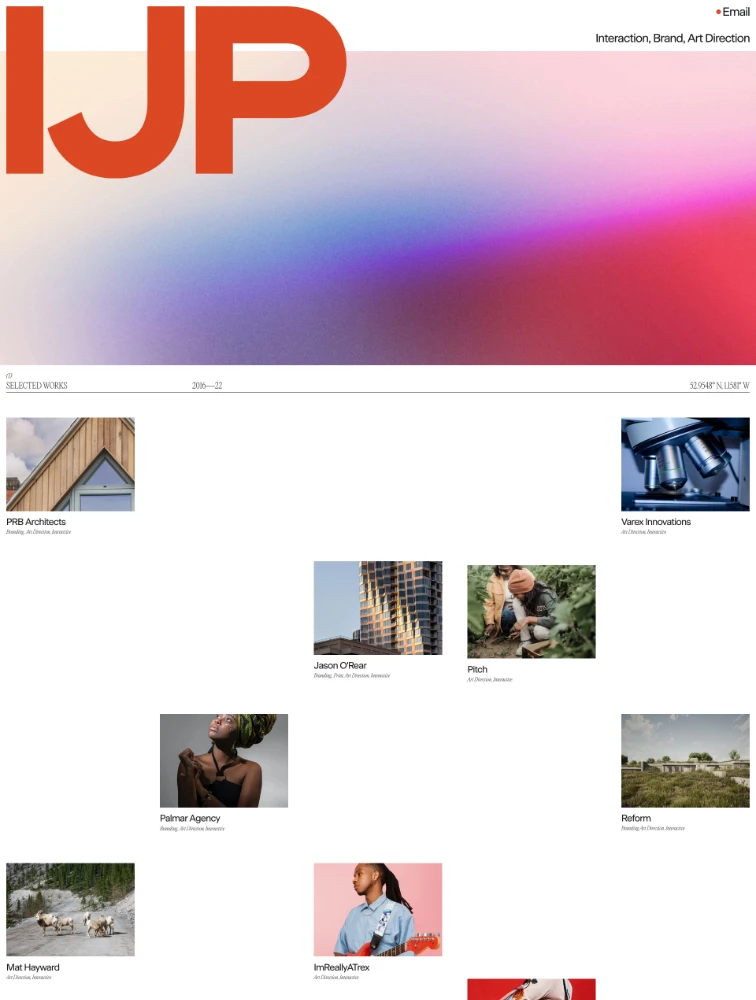This screenshot has width=756, height=1000.
Task: Click the Selected Works section heading
Action: (37, 385)
